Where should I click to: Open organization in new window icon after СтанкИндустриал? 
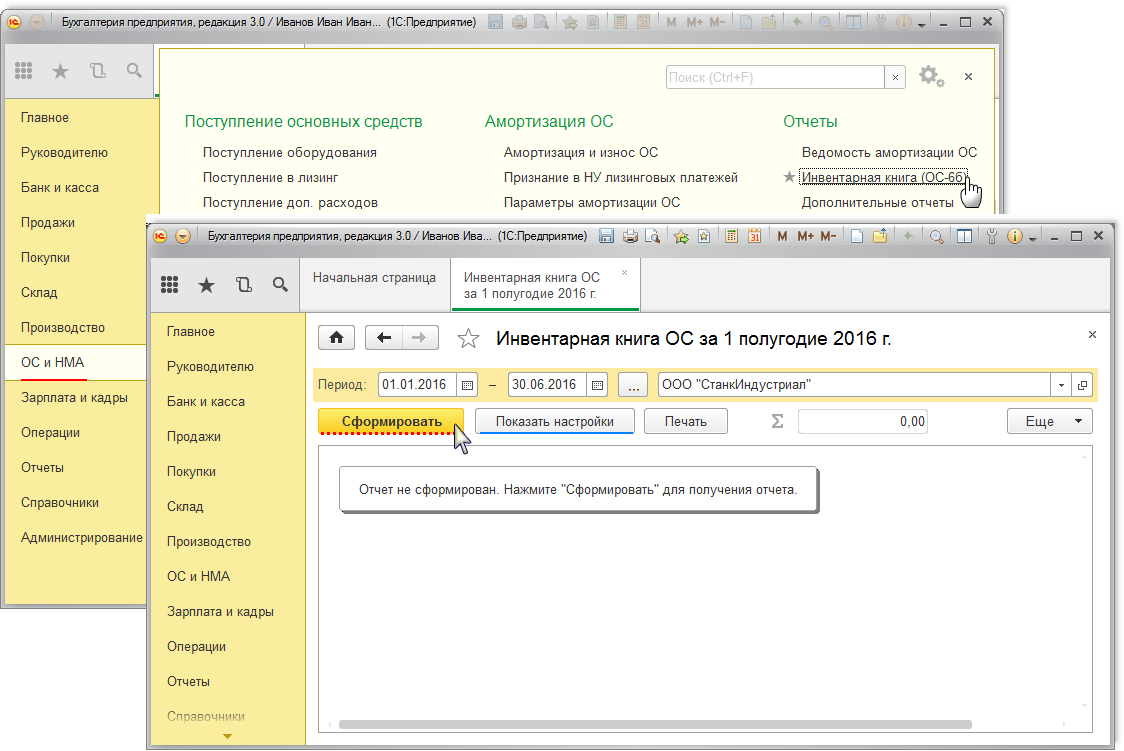pos(1082,385)
